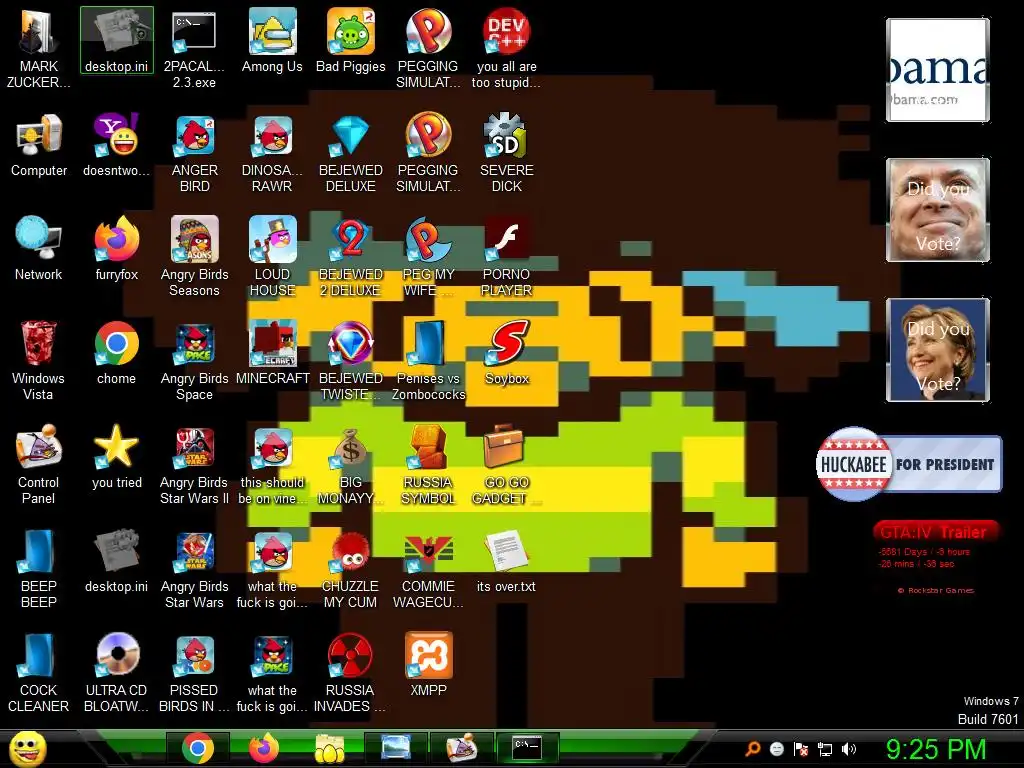The width and height of the screenshot is (1024, 768).
Task: Open the command prompt taskbar button
Action: coord(527,748)
